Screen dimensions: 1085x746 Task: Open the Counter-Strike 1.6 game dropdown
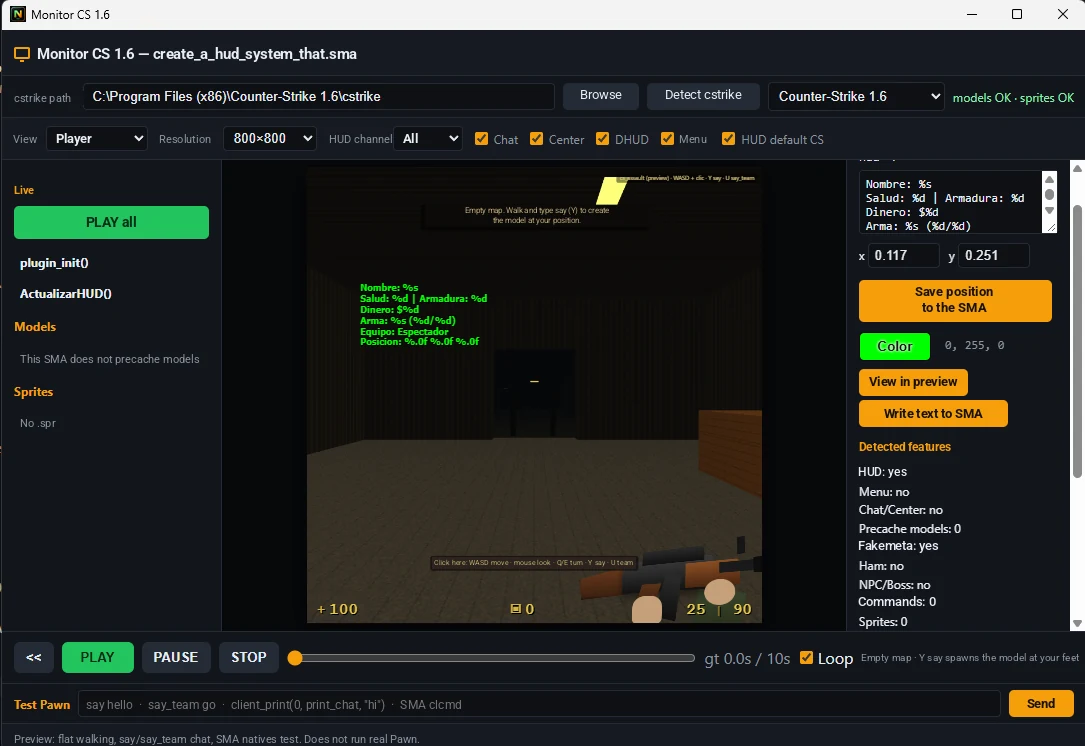pos(856,96)
